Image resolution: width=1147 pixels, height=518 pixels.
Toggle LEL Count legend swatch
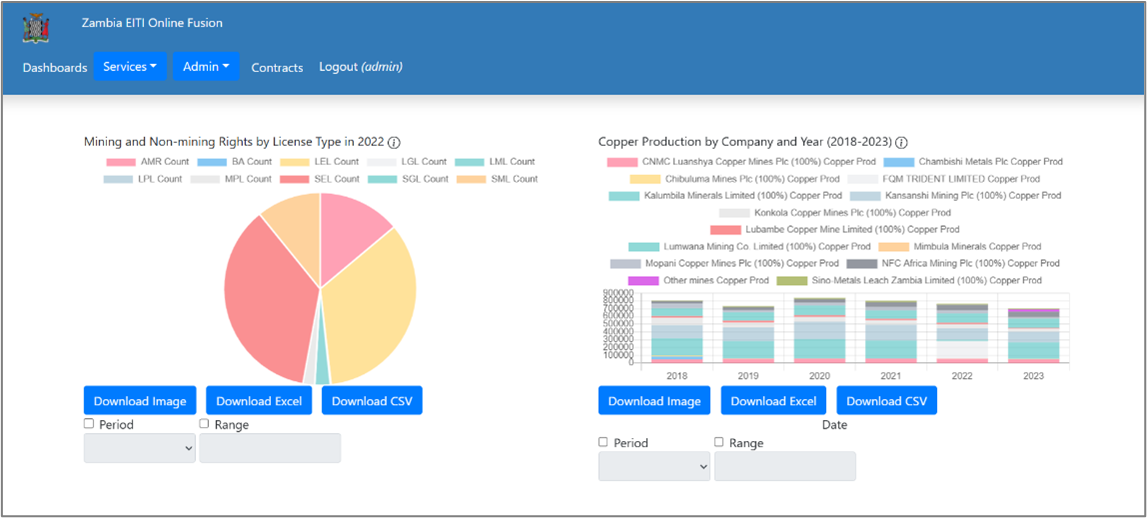(296, 162)
